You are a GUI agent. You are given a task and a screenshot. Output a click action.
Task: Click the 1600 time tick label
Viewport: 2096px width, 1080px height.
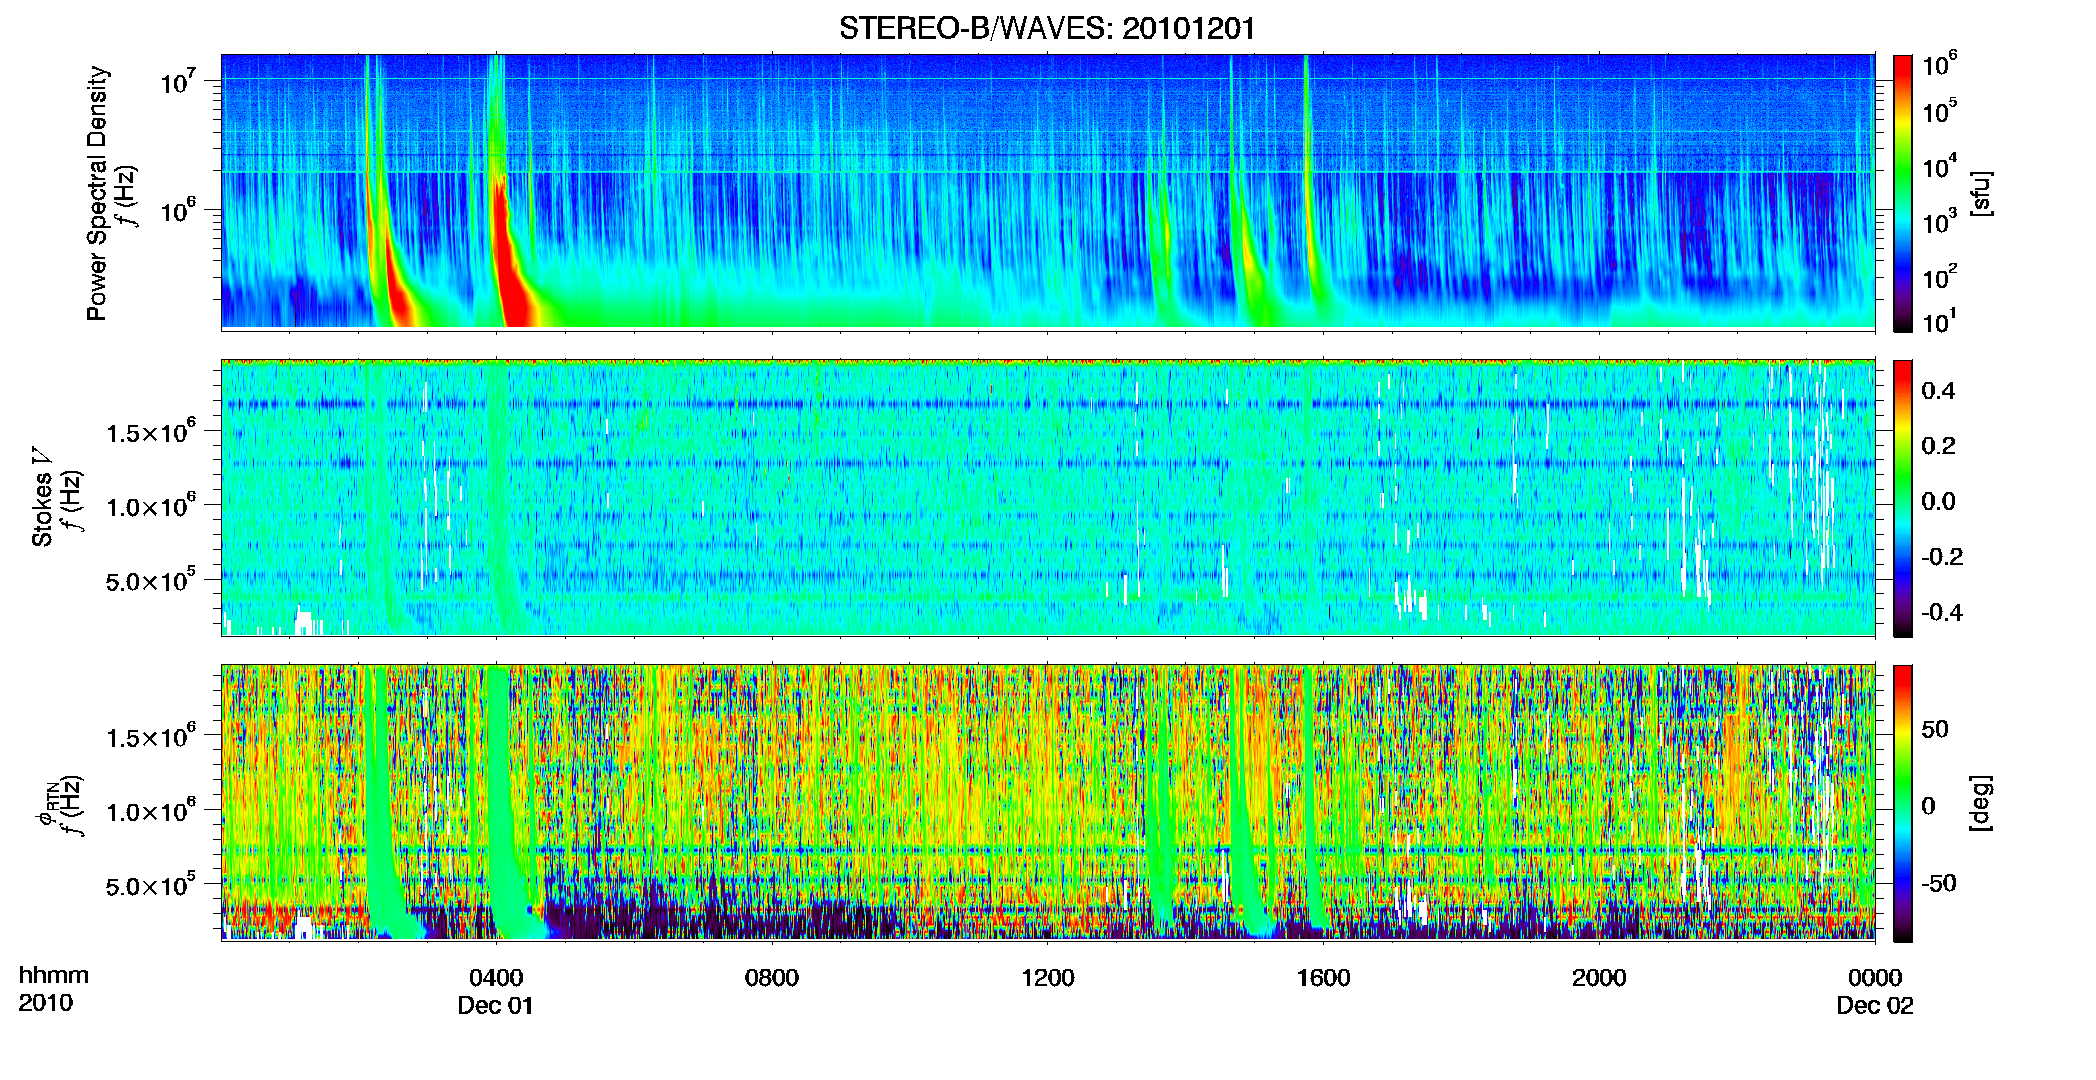[1323, 978]
